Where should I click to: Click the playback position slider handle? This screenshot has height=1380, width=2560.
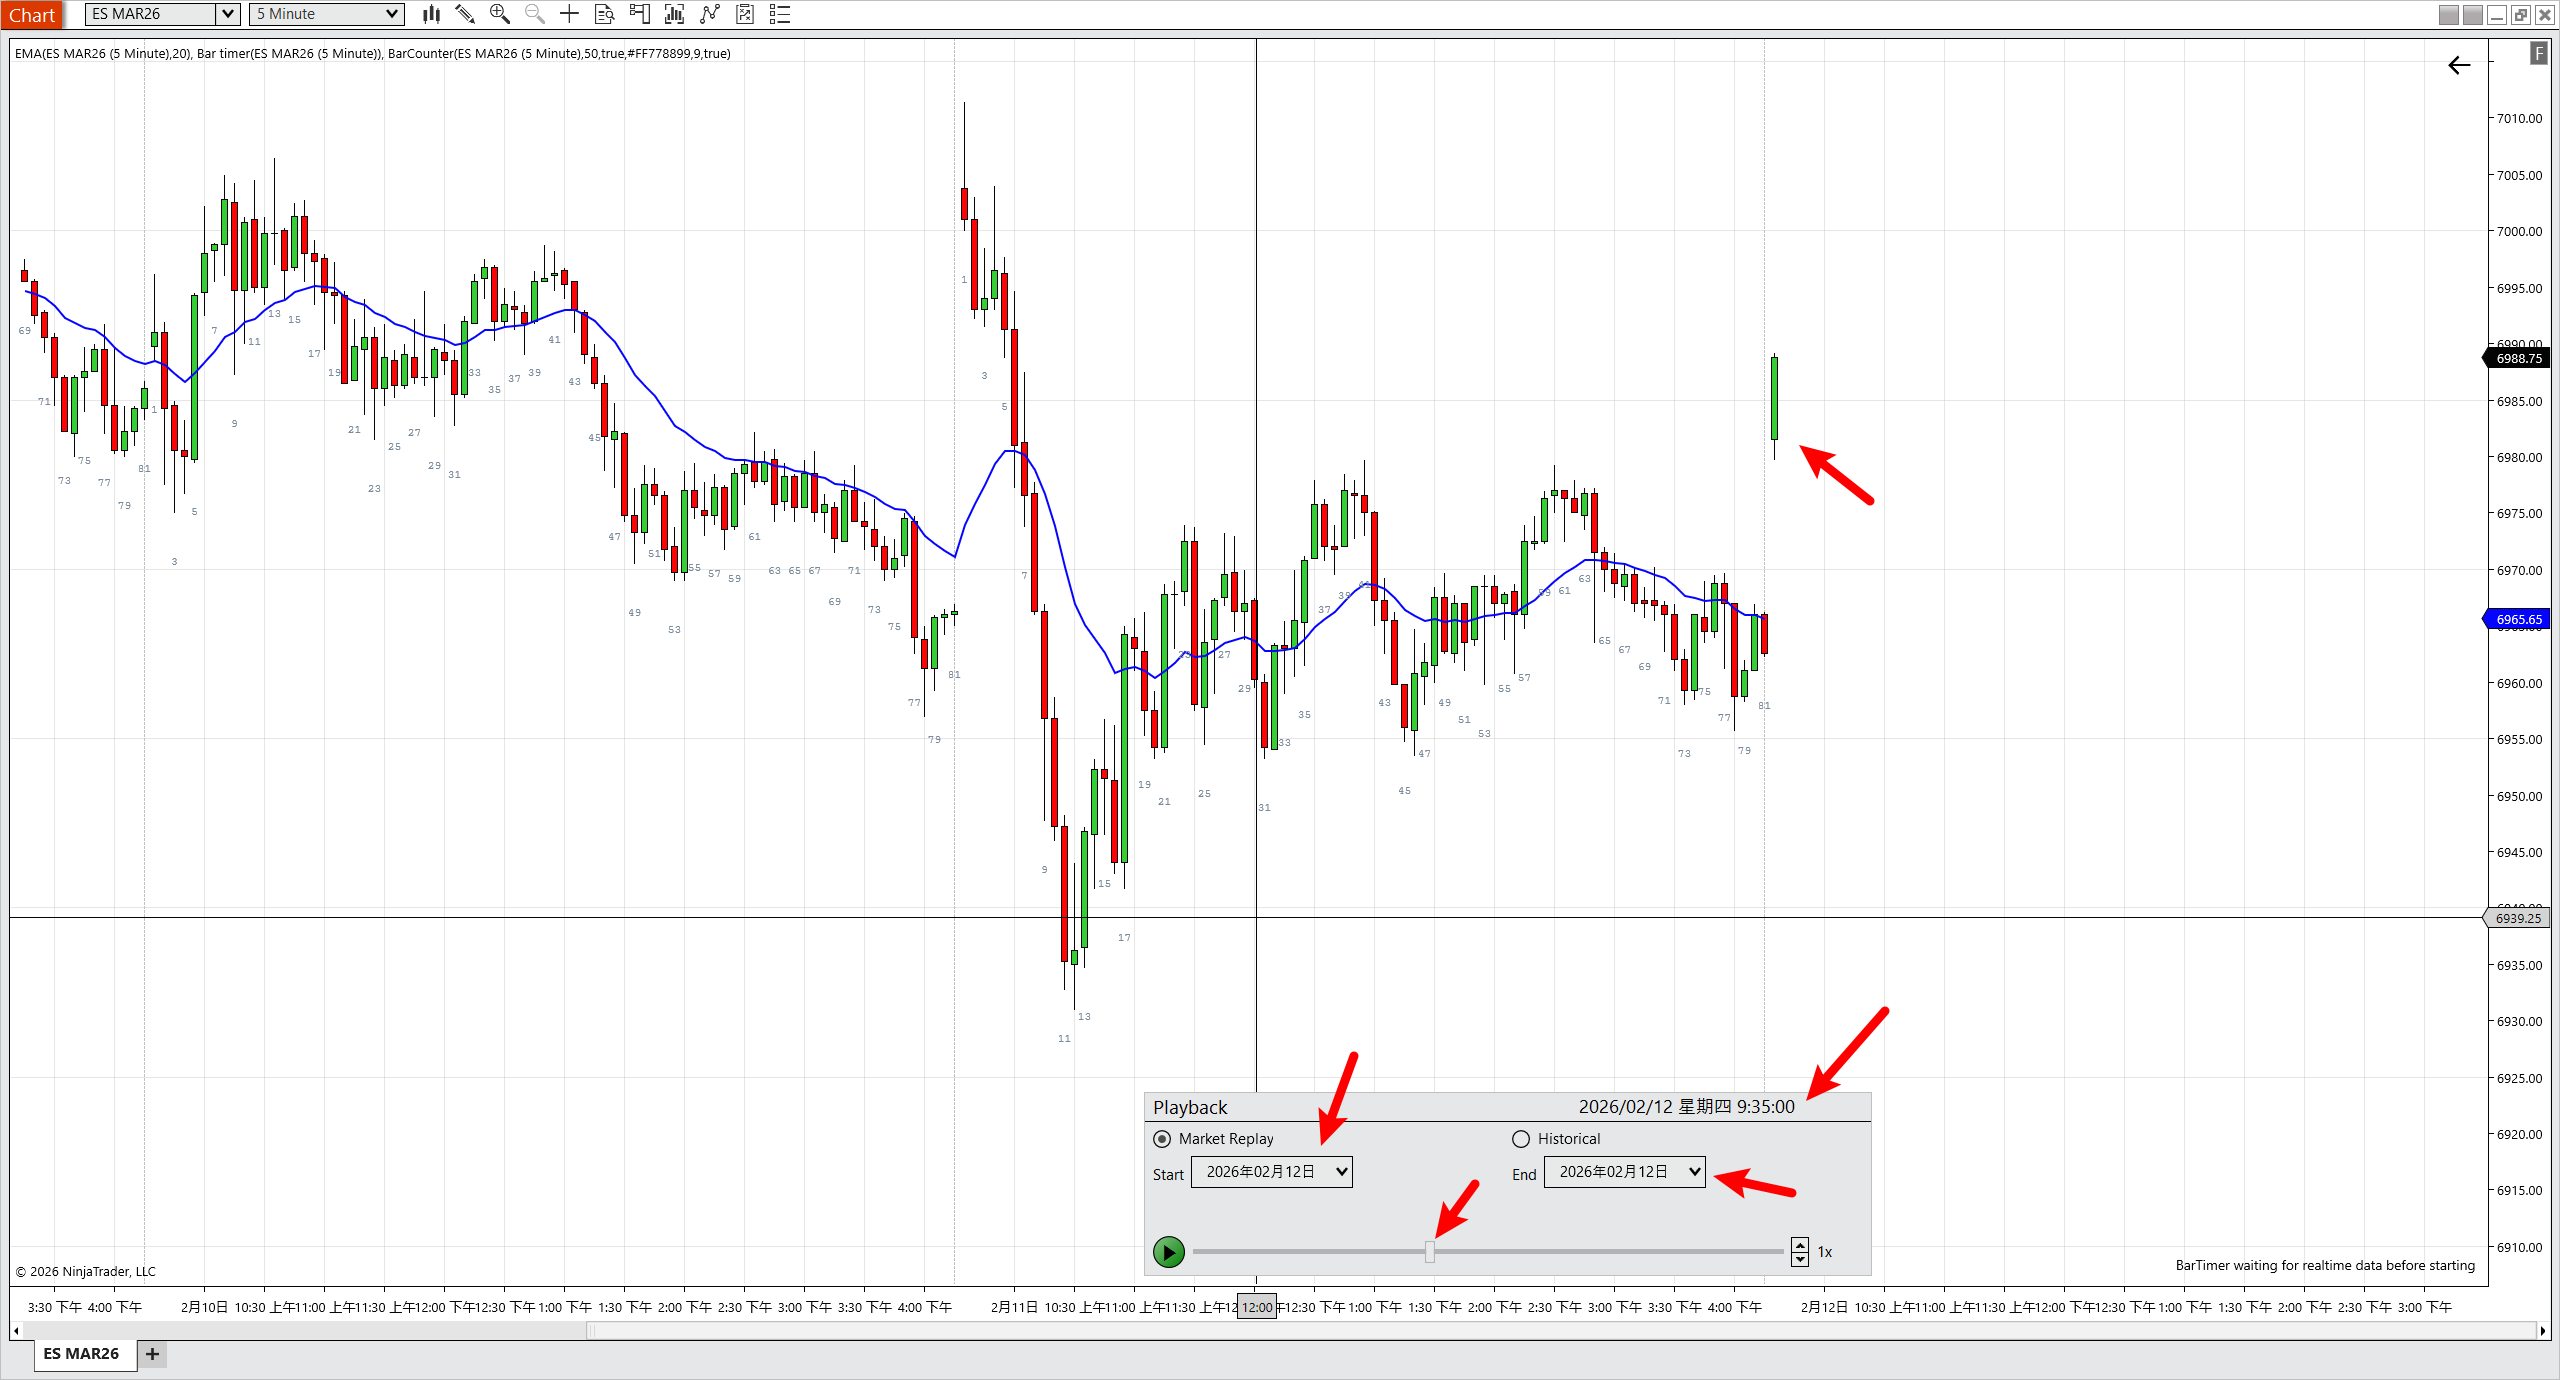pos(1430,1252)
